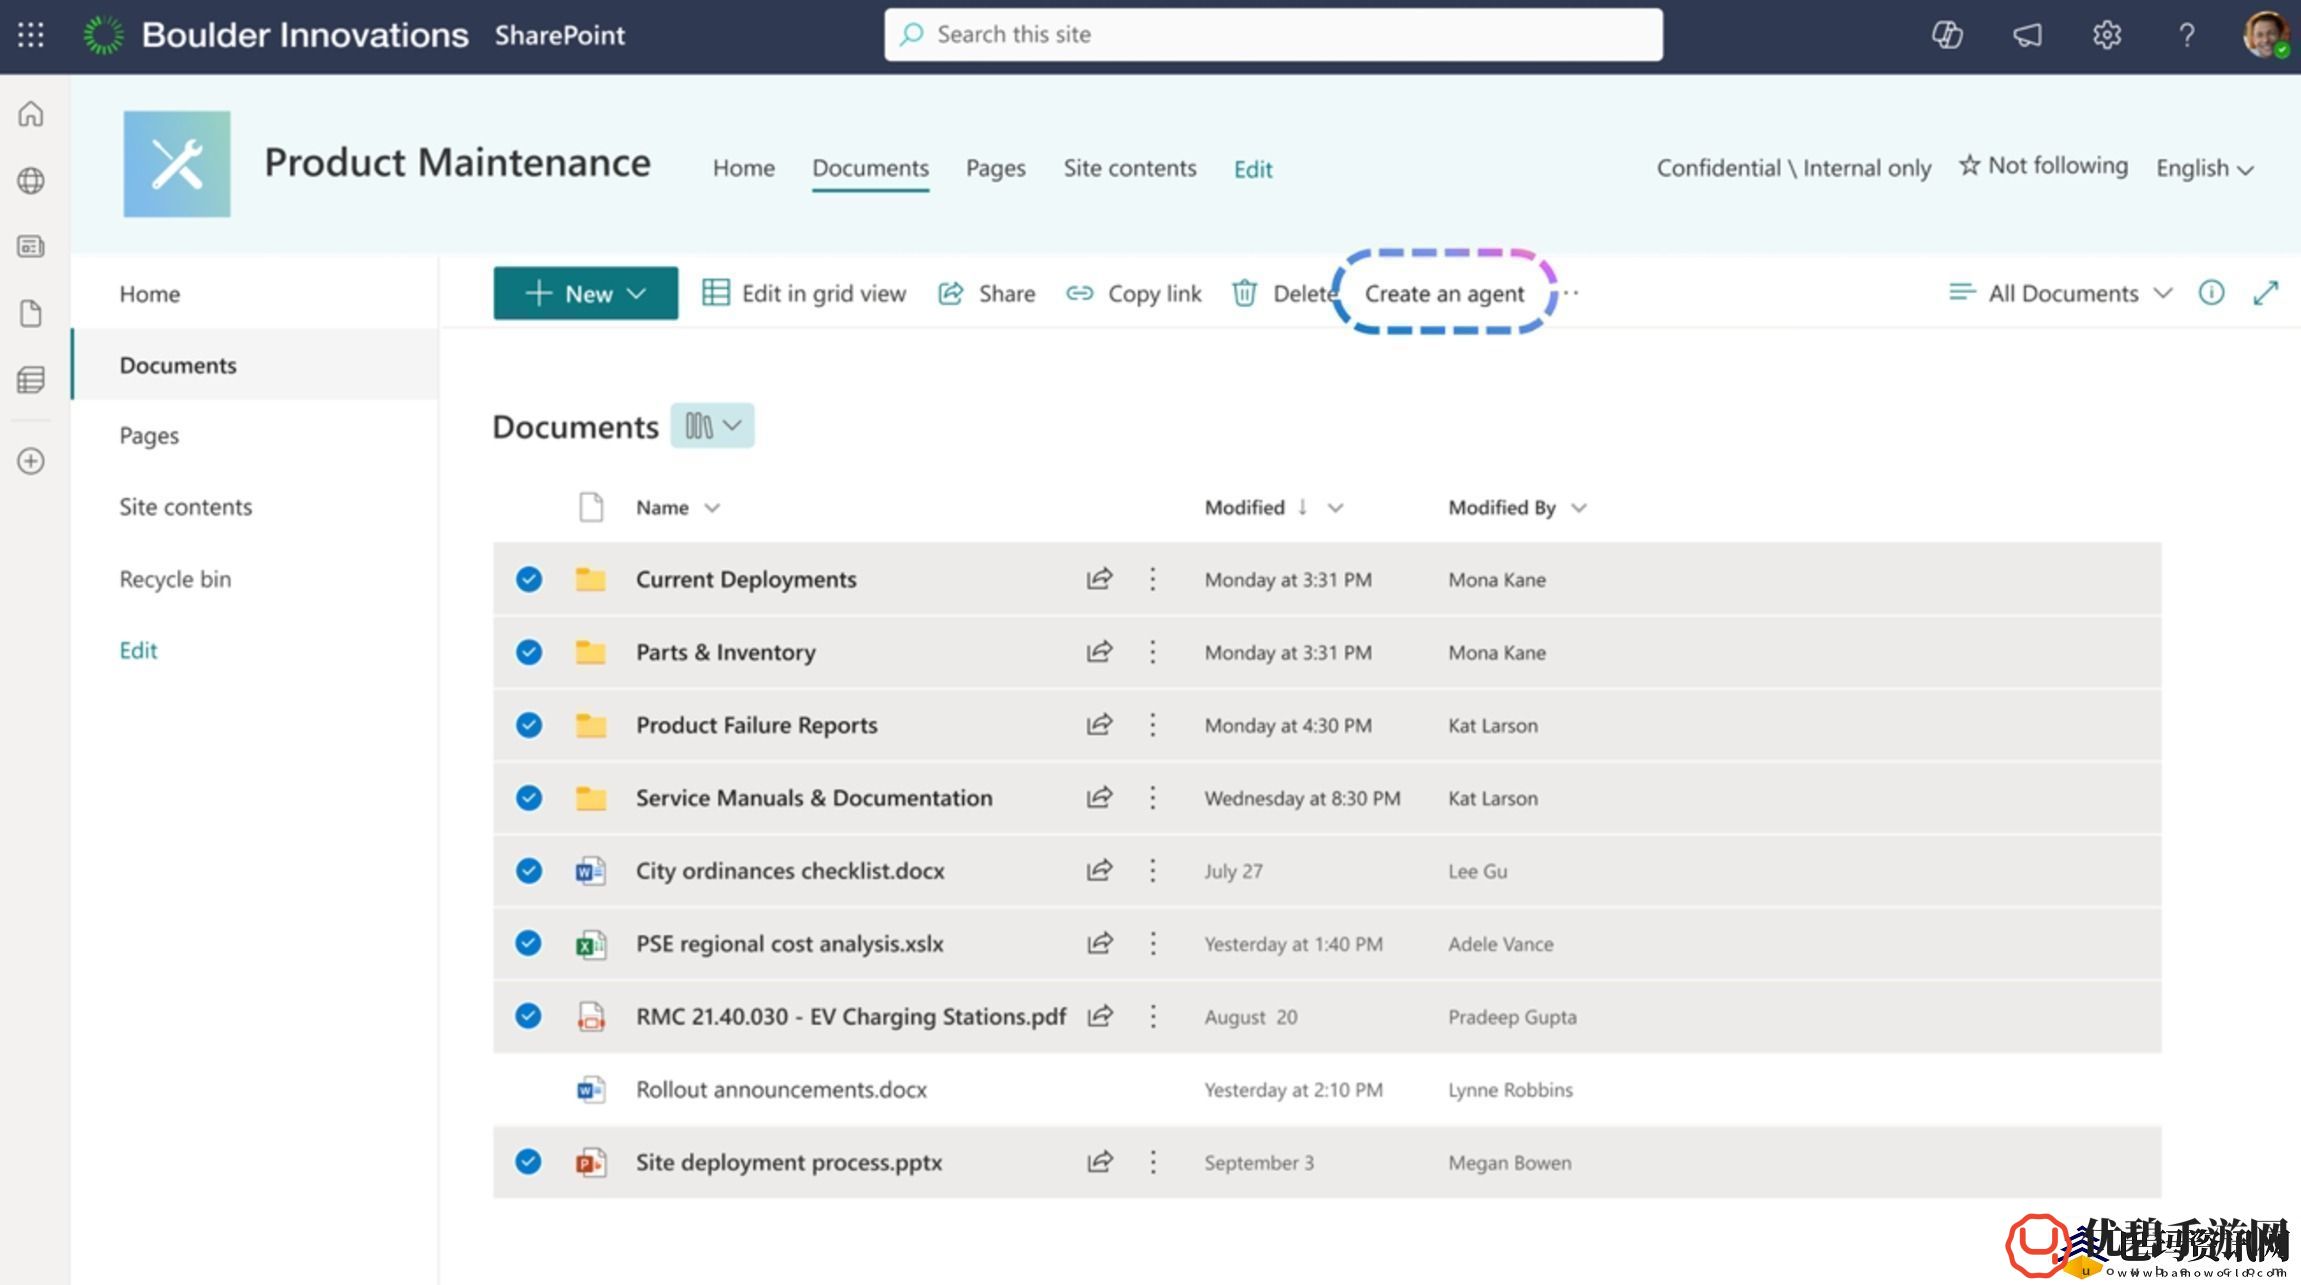Switch to the Pages tab
Viewport: 2301px width, 1285px height.
click(996, 169)
